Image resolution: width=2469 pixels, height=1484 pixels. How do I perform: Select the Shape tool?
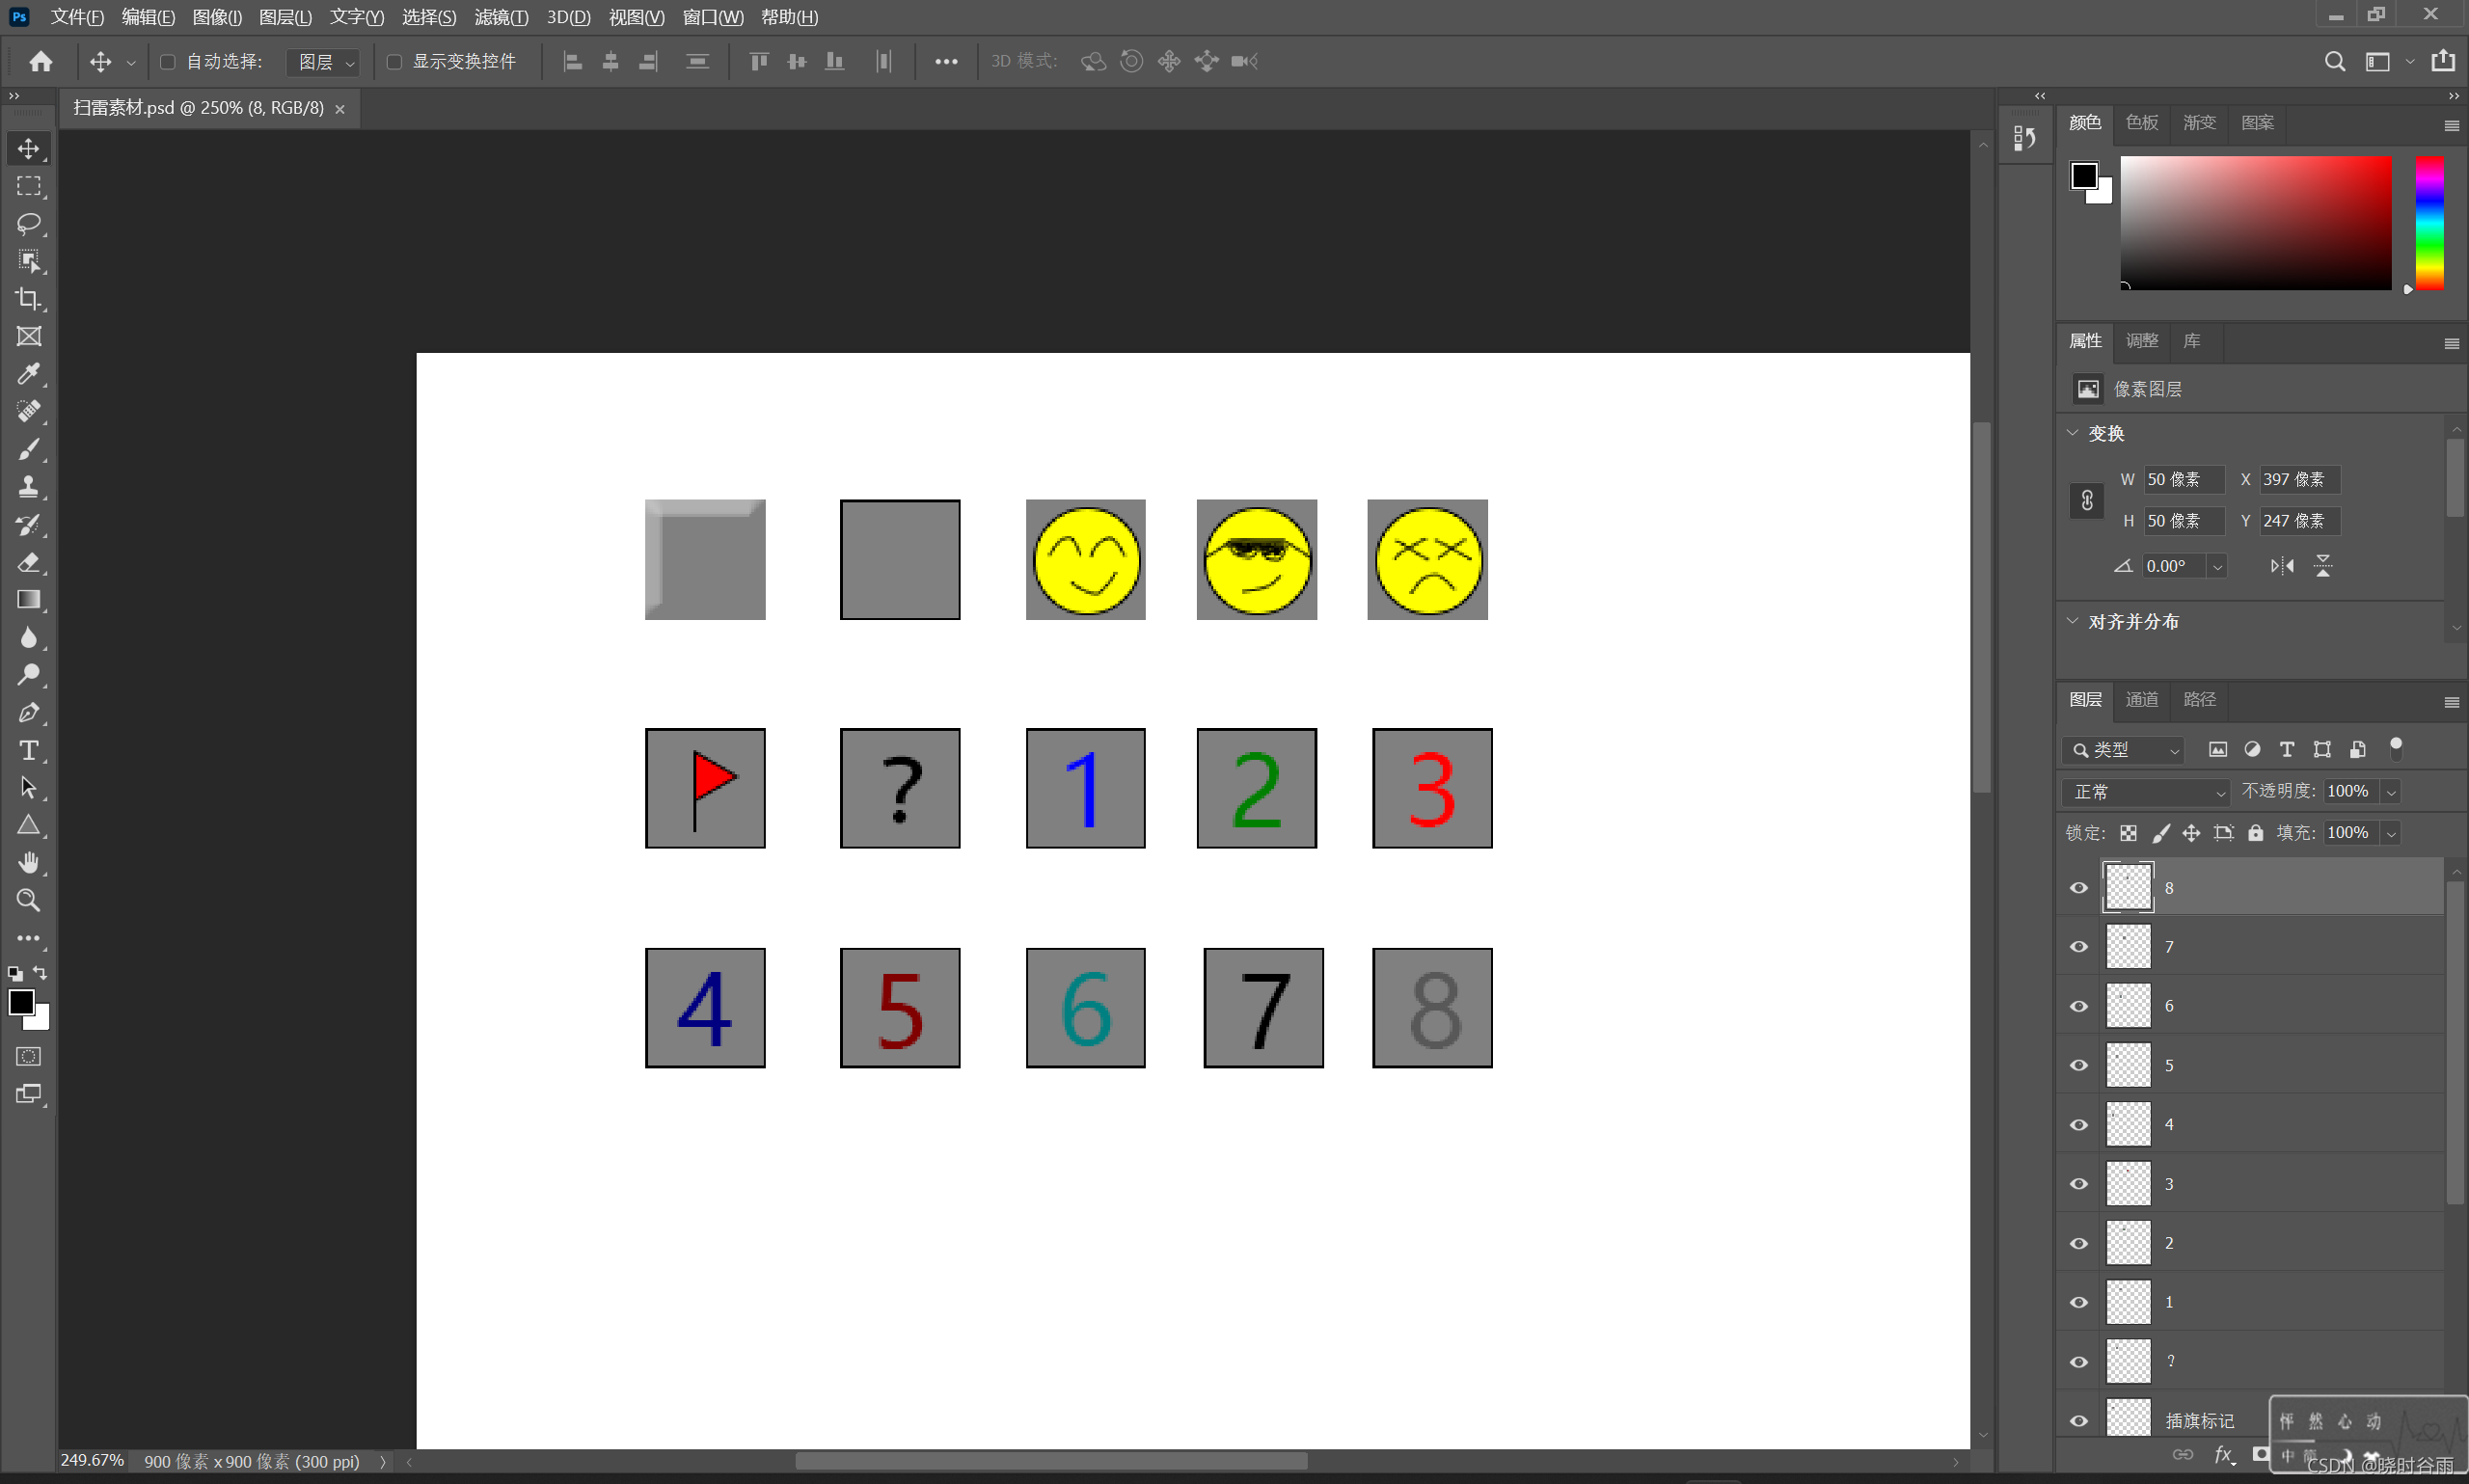[x=28, y=825]
